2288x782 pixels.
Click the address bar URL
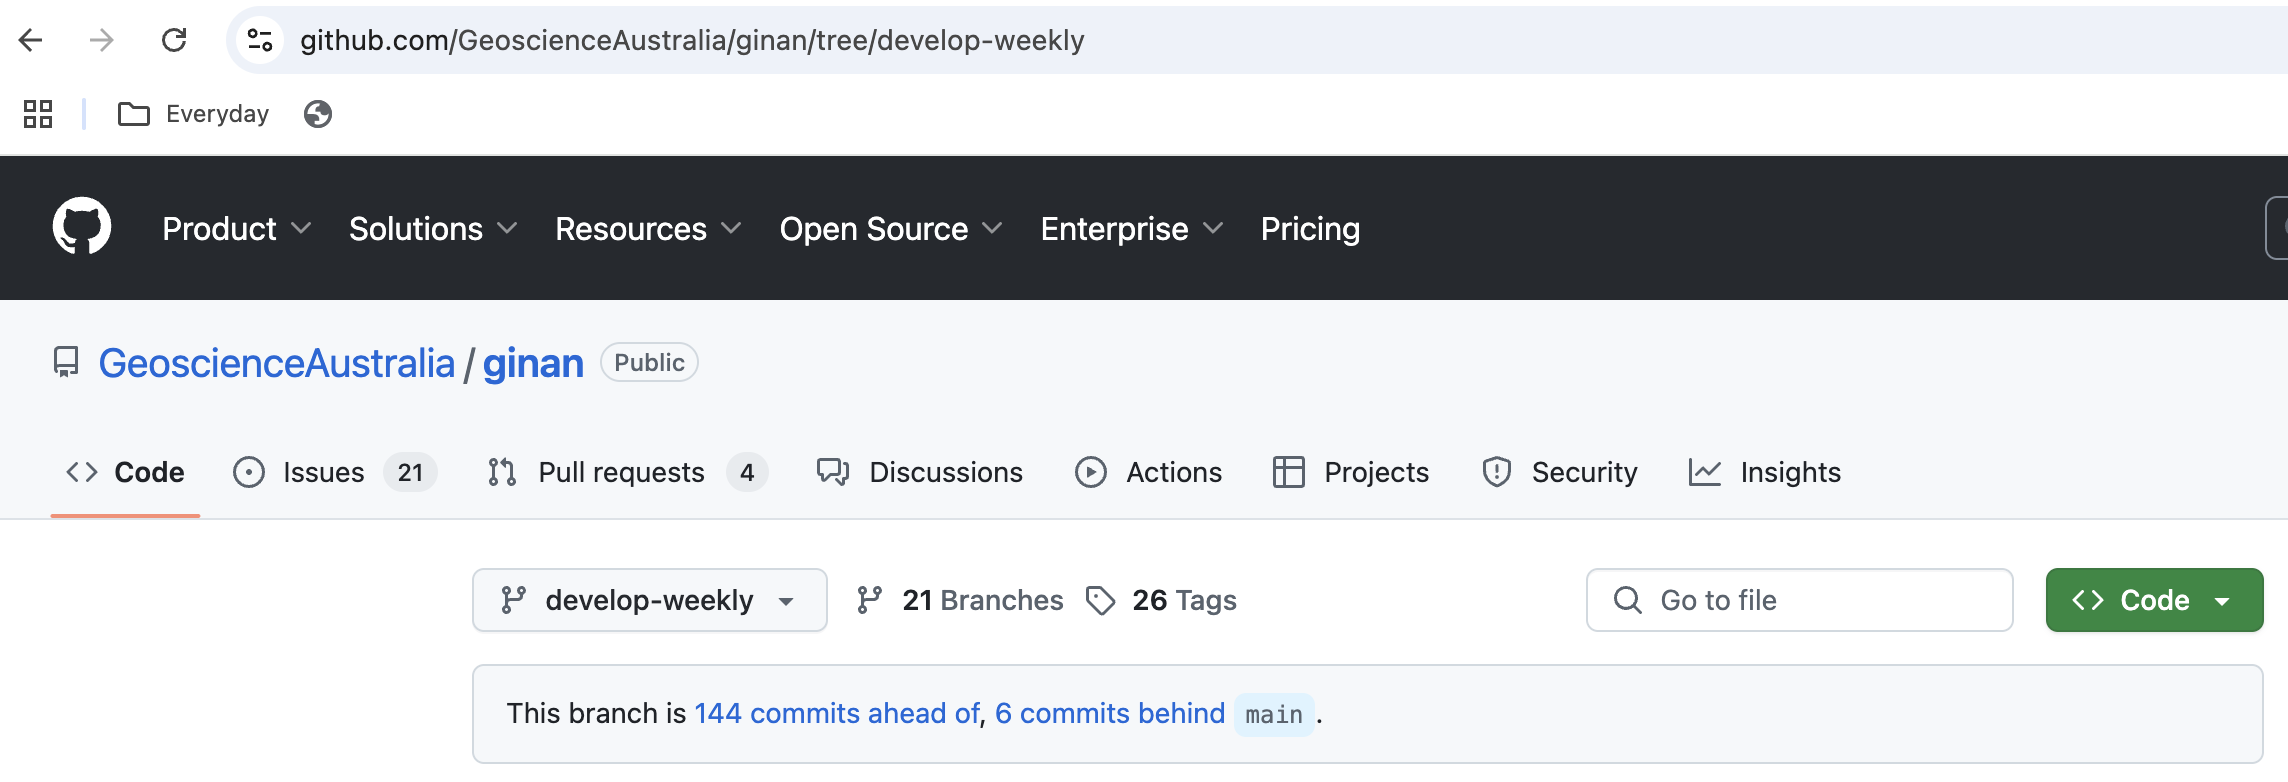692,40
